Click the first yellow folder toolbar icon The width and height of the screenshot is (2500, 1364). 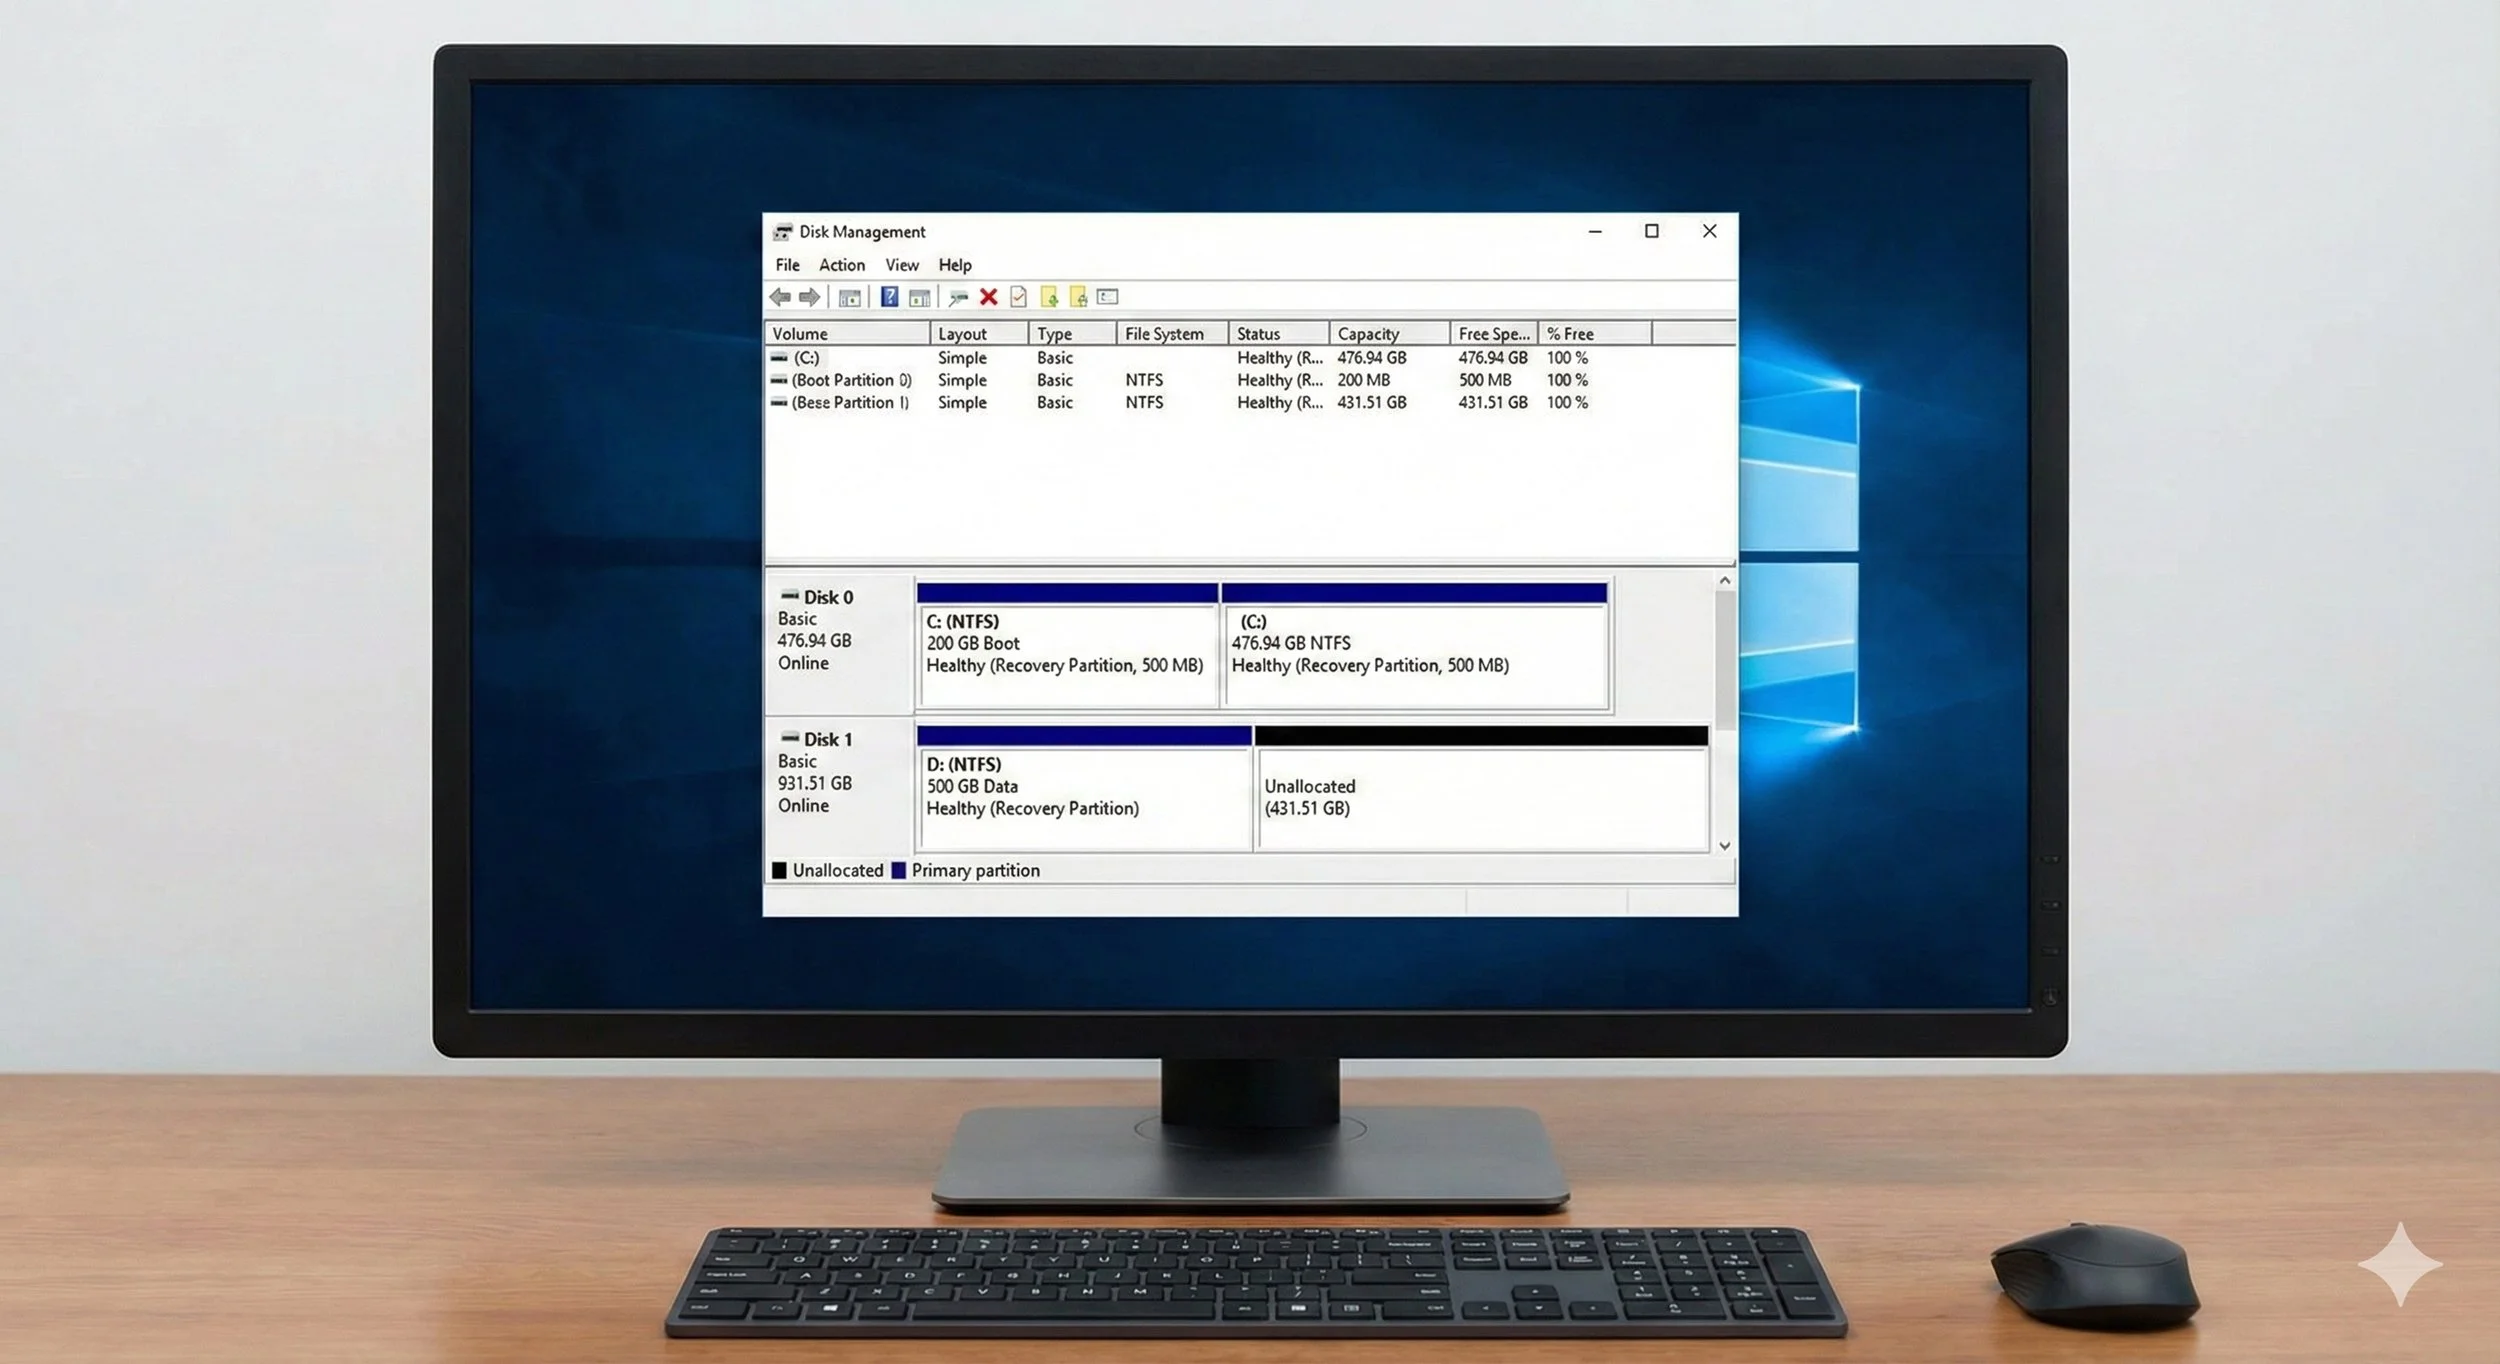tap(1049, 297)
